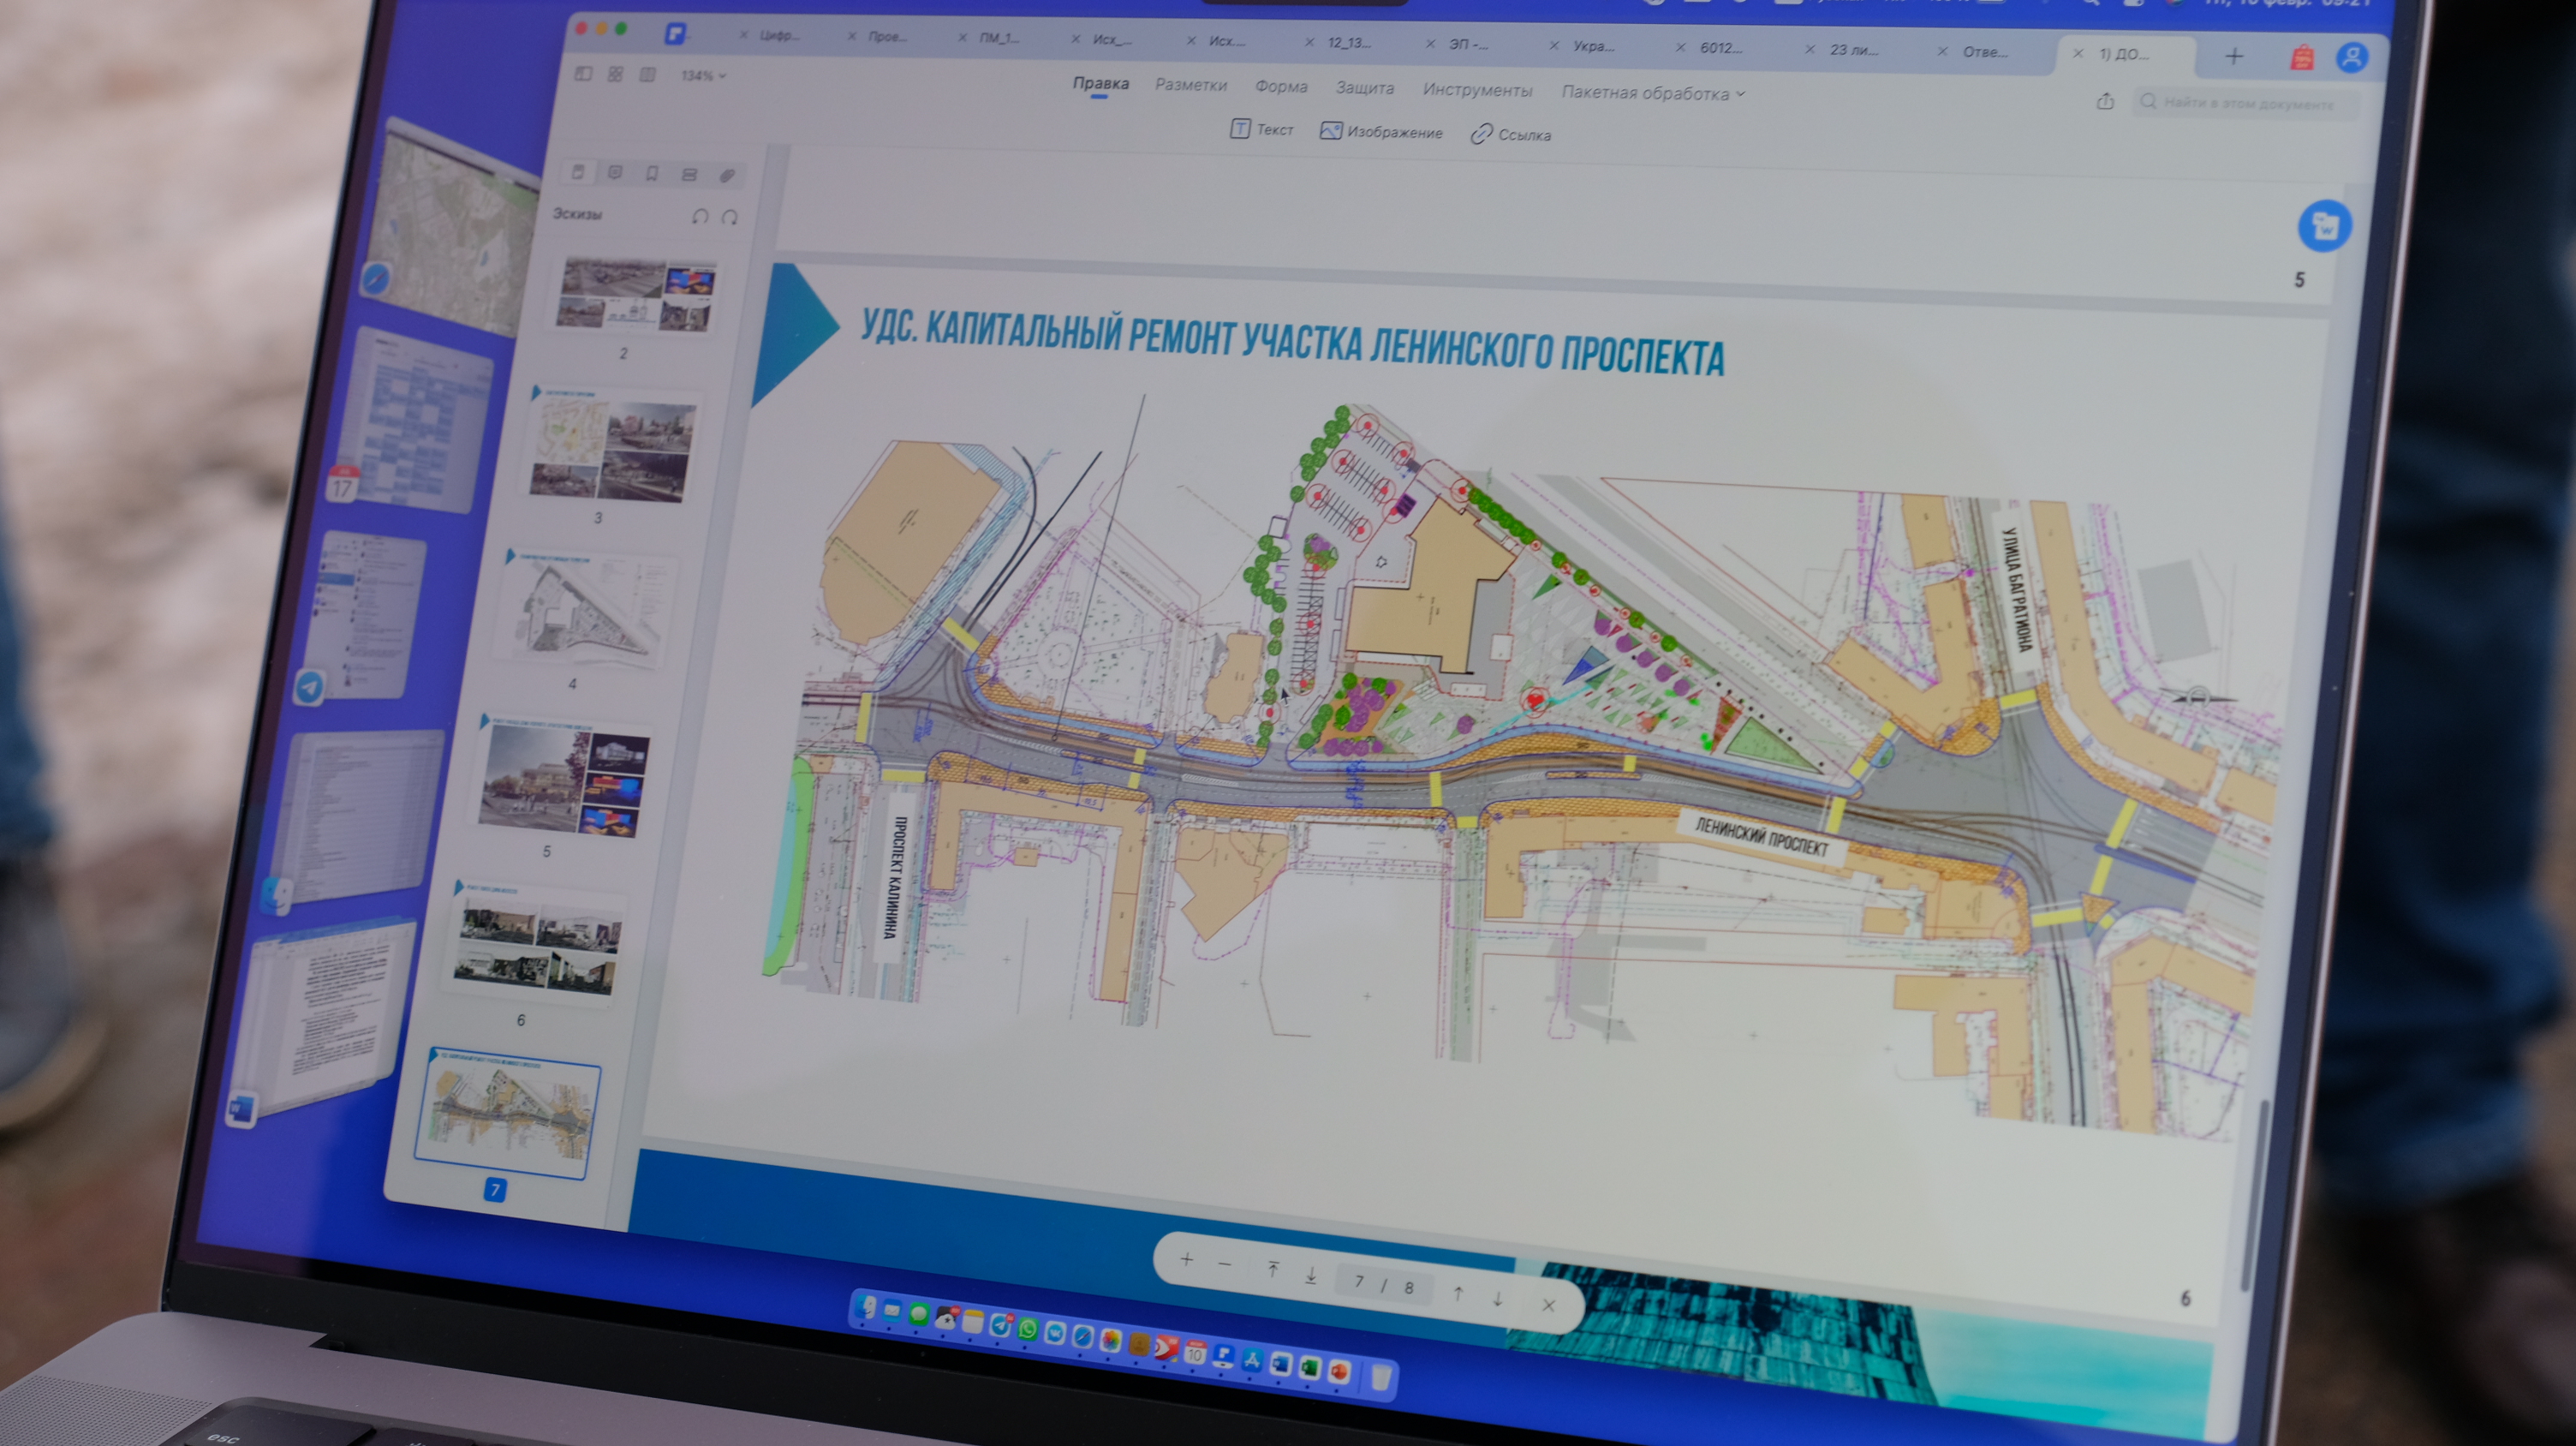Switch to grid thumbnail view mode
Image resolution: width=2576 pixels, height=1446 pixels.
coord(616,74)
